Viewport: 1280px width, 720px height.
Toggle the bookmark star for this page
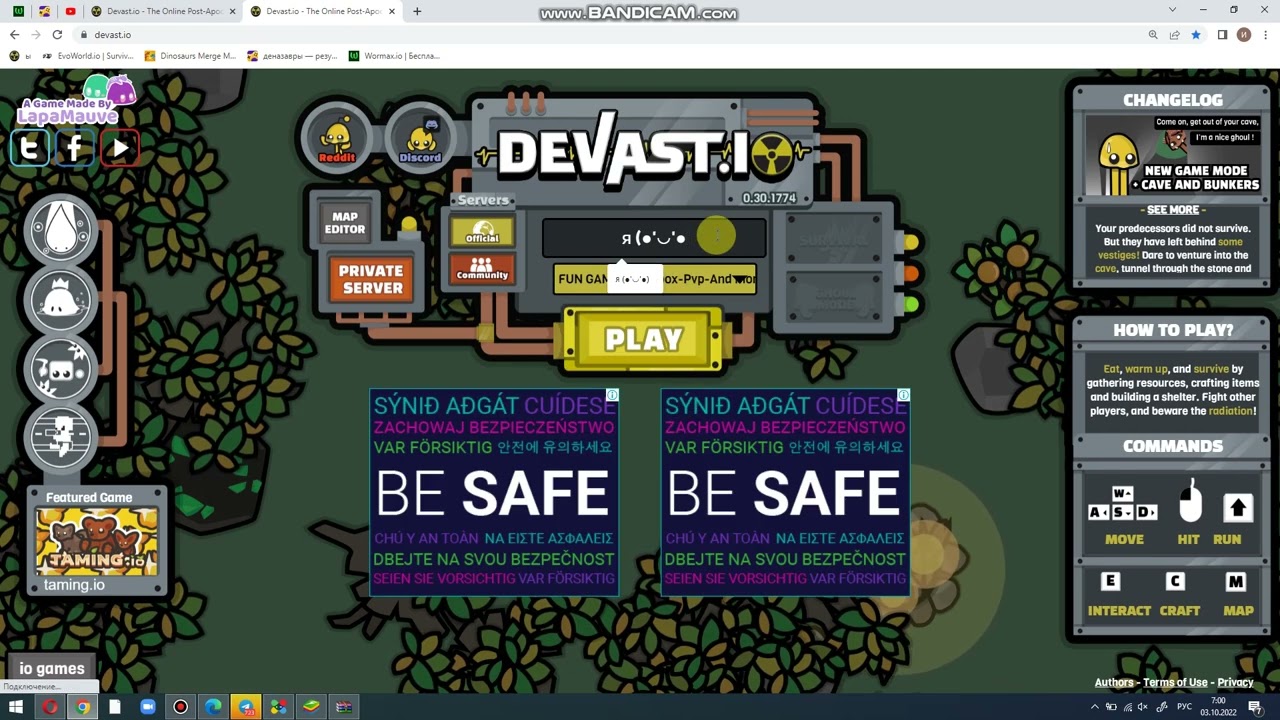[1196, 34]
